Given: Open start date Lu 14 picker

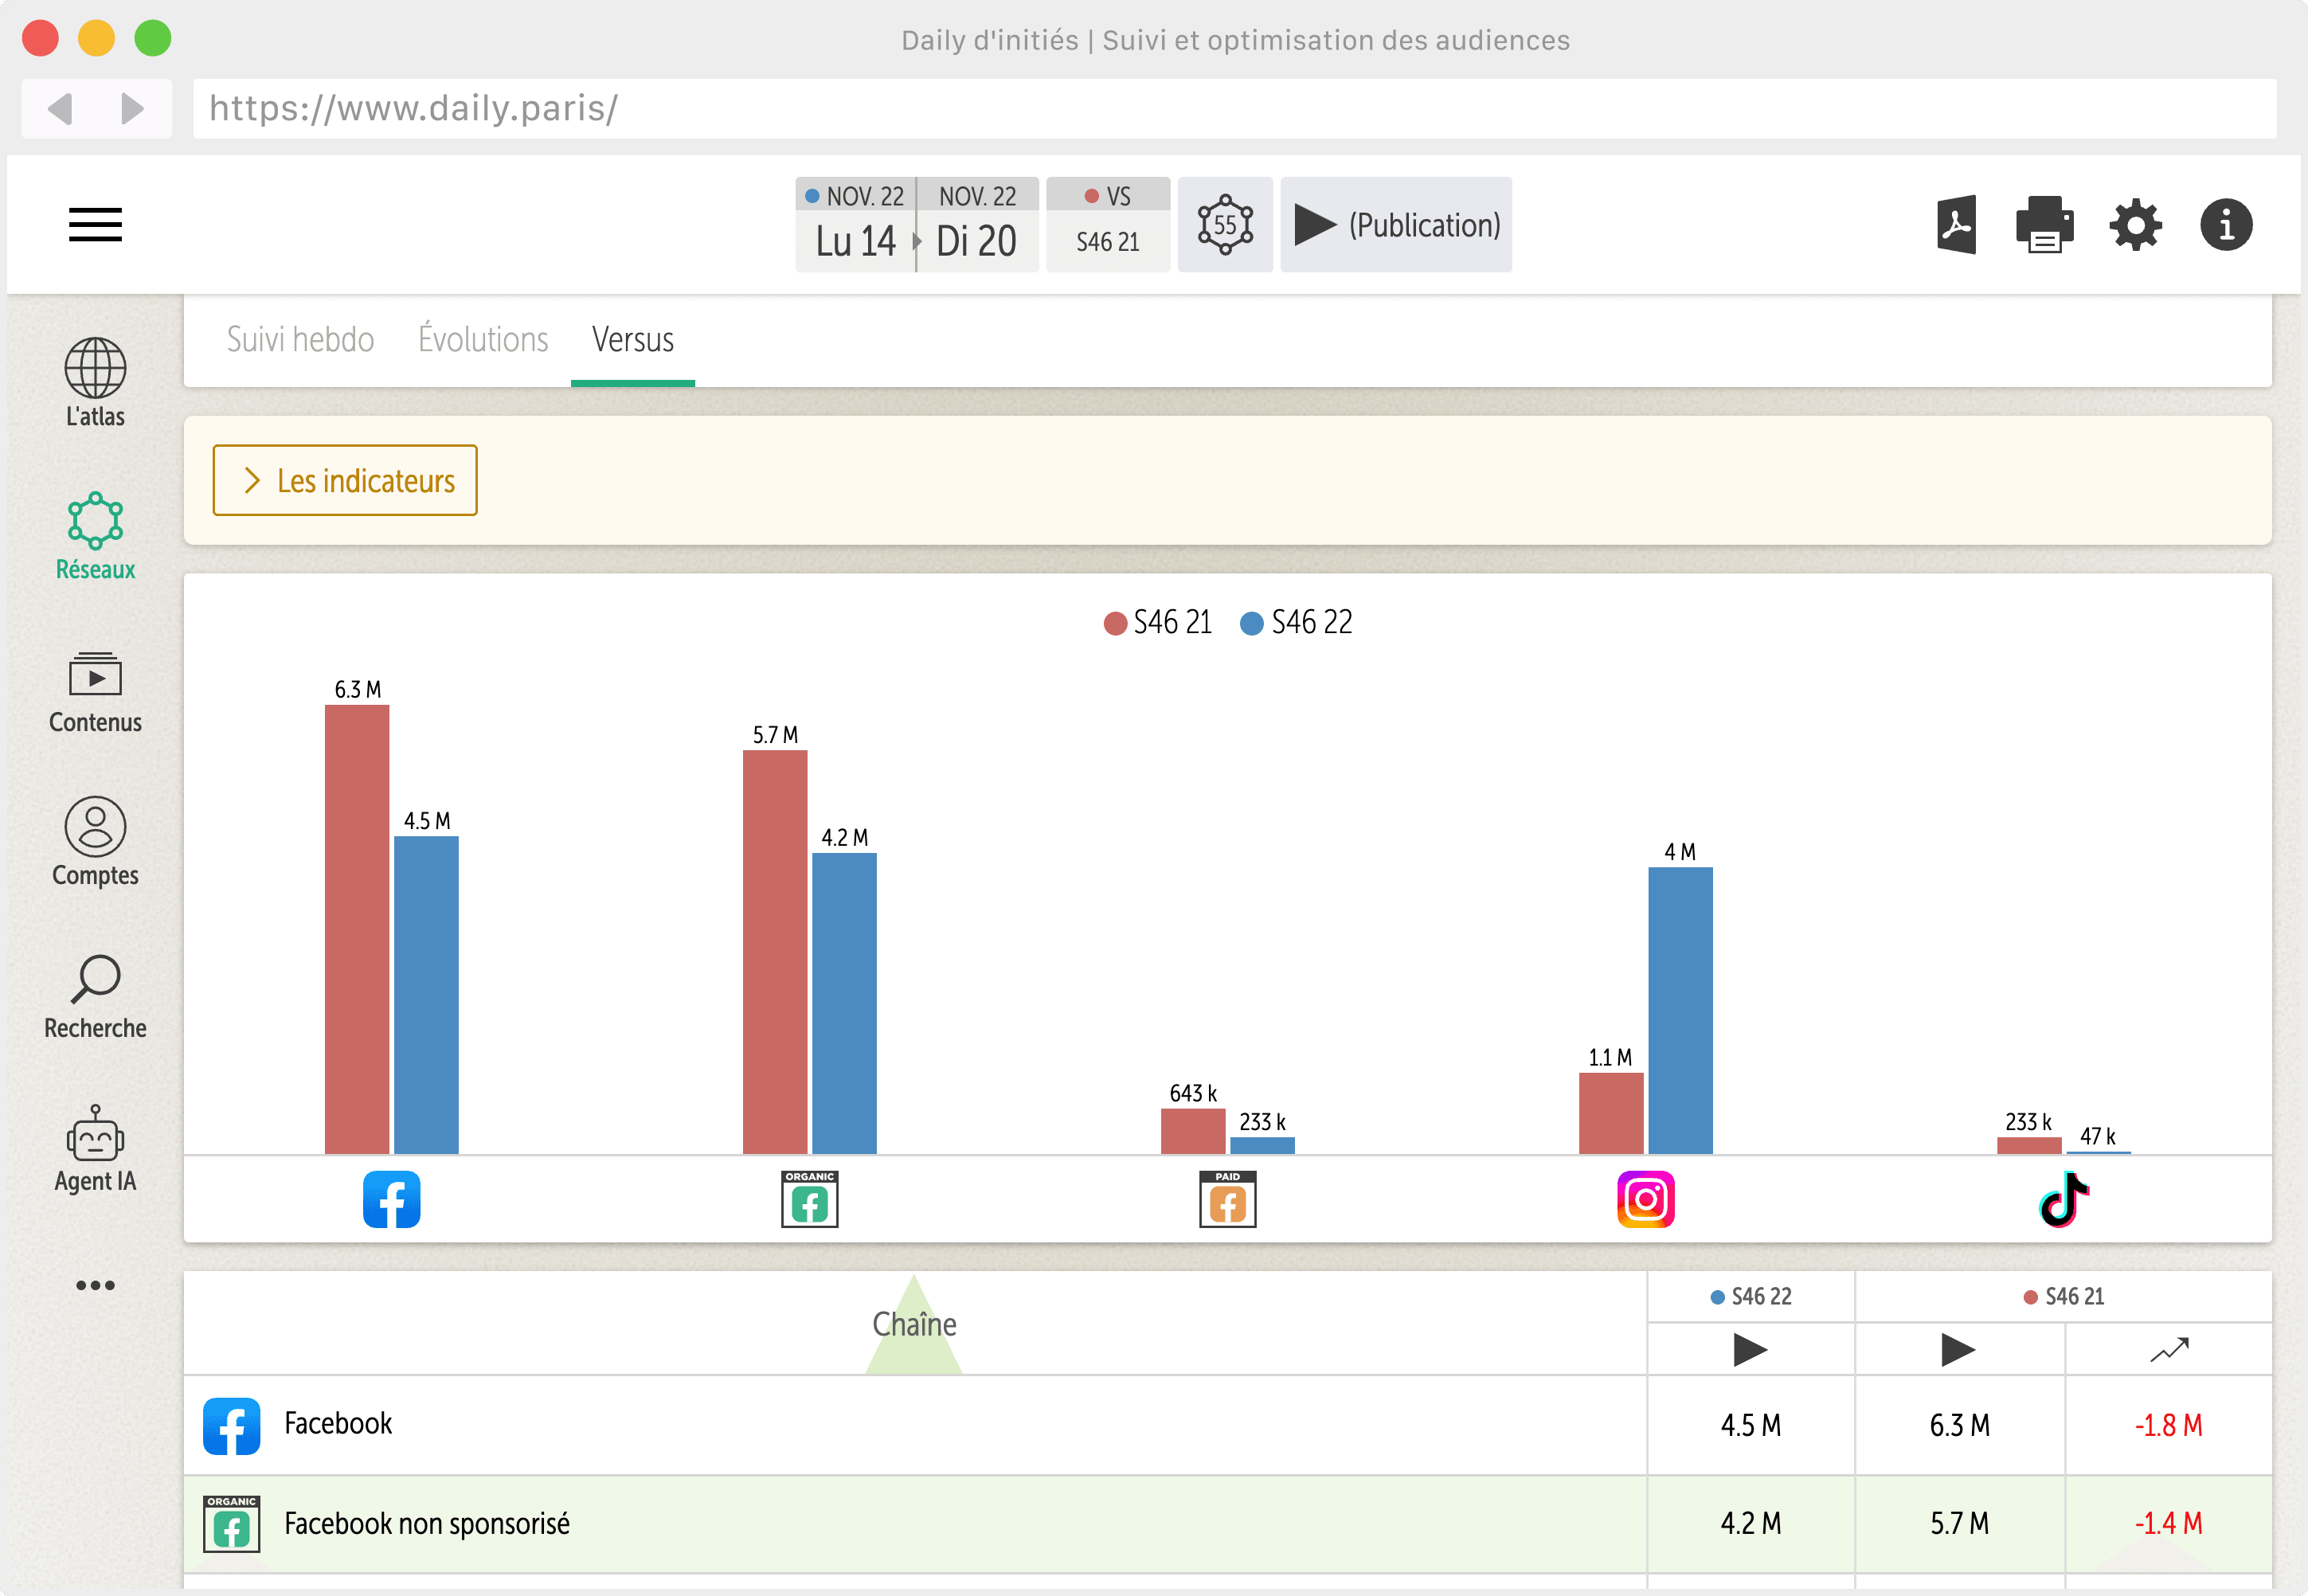Looking at the screenshot, I should pos(855,225).
